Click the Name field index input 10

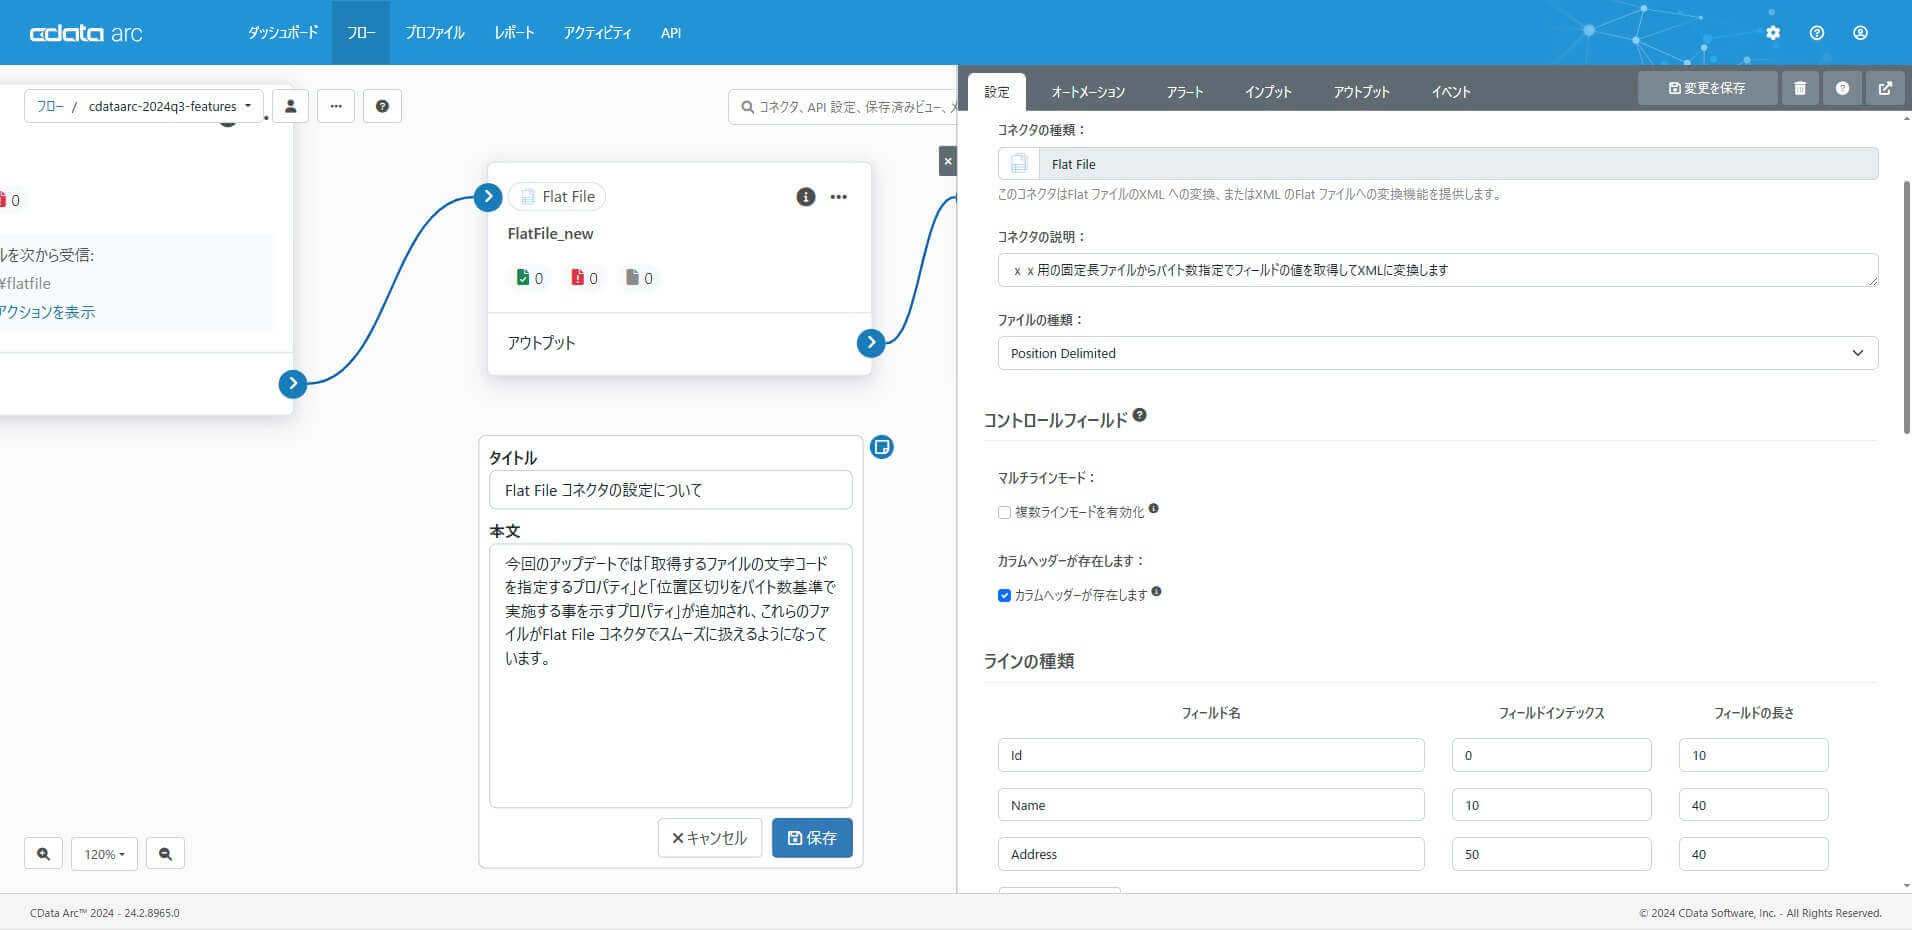pyautogui.click(x=1551, y=805)
